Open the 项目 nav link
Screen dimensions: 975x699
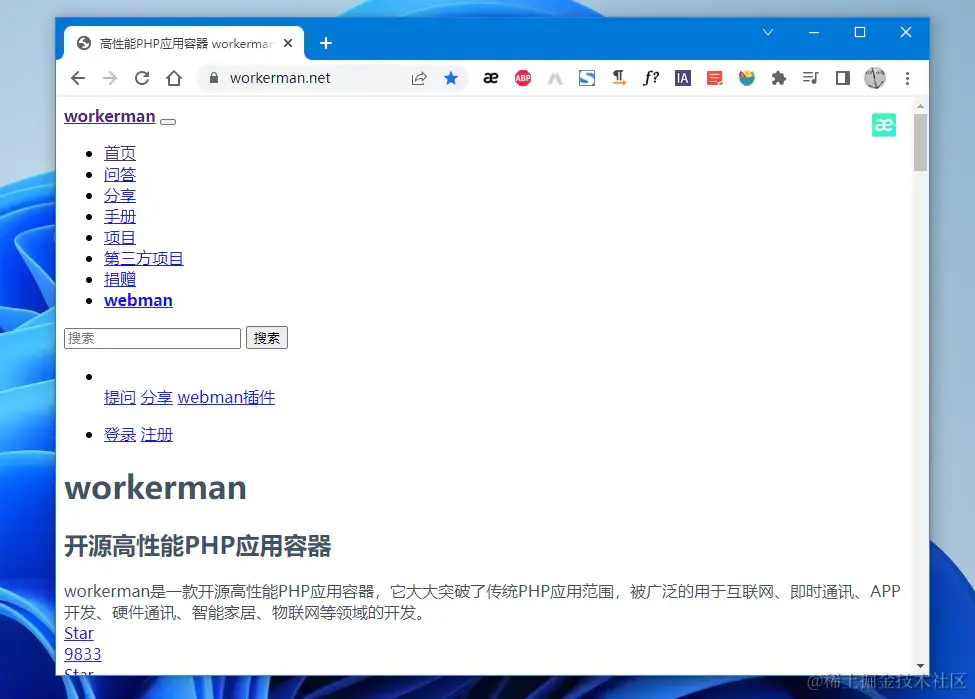coord(119,238)
